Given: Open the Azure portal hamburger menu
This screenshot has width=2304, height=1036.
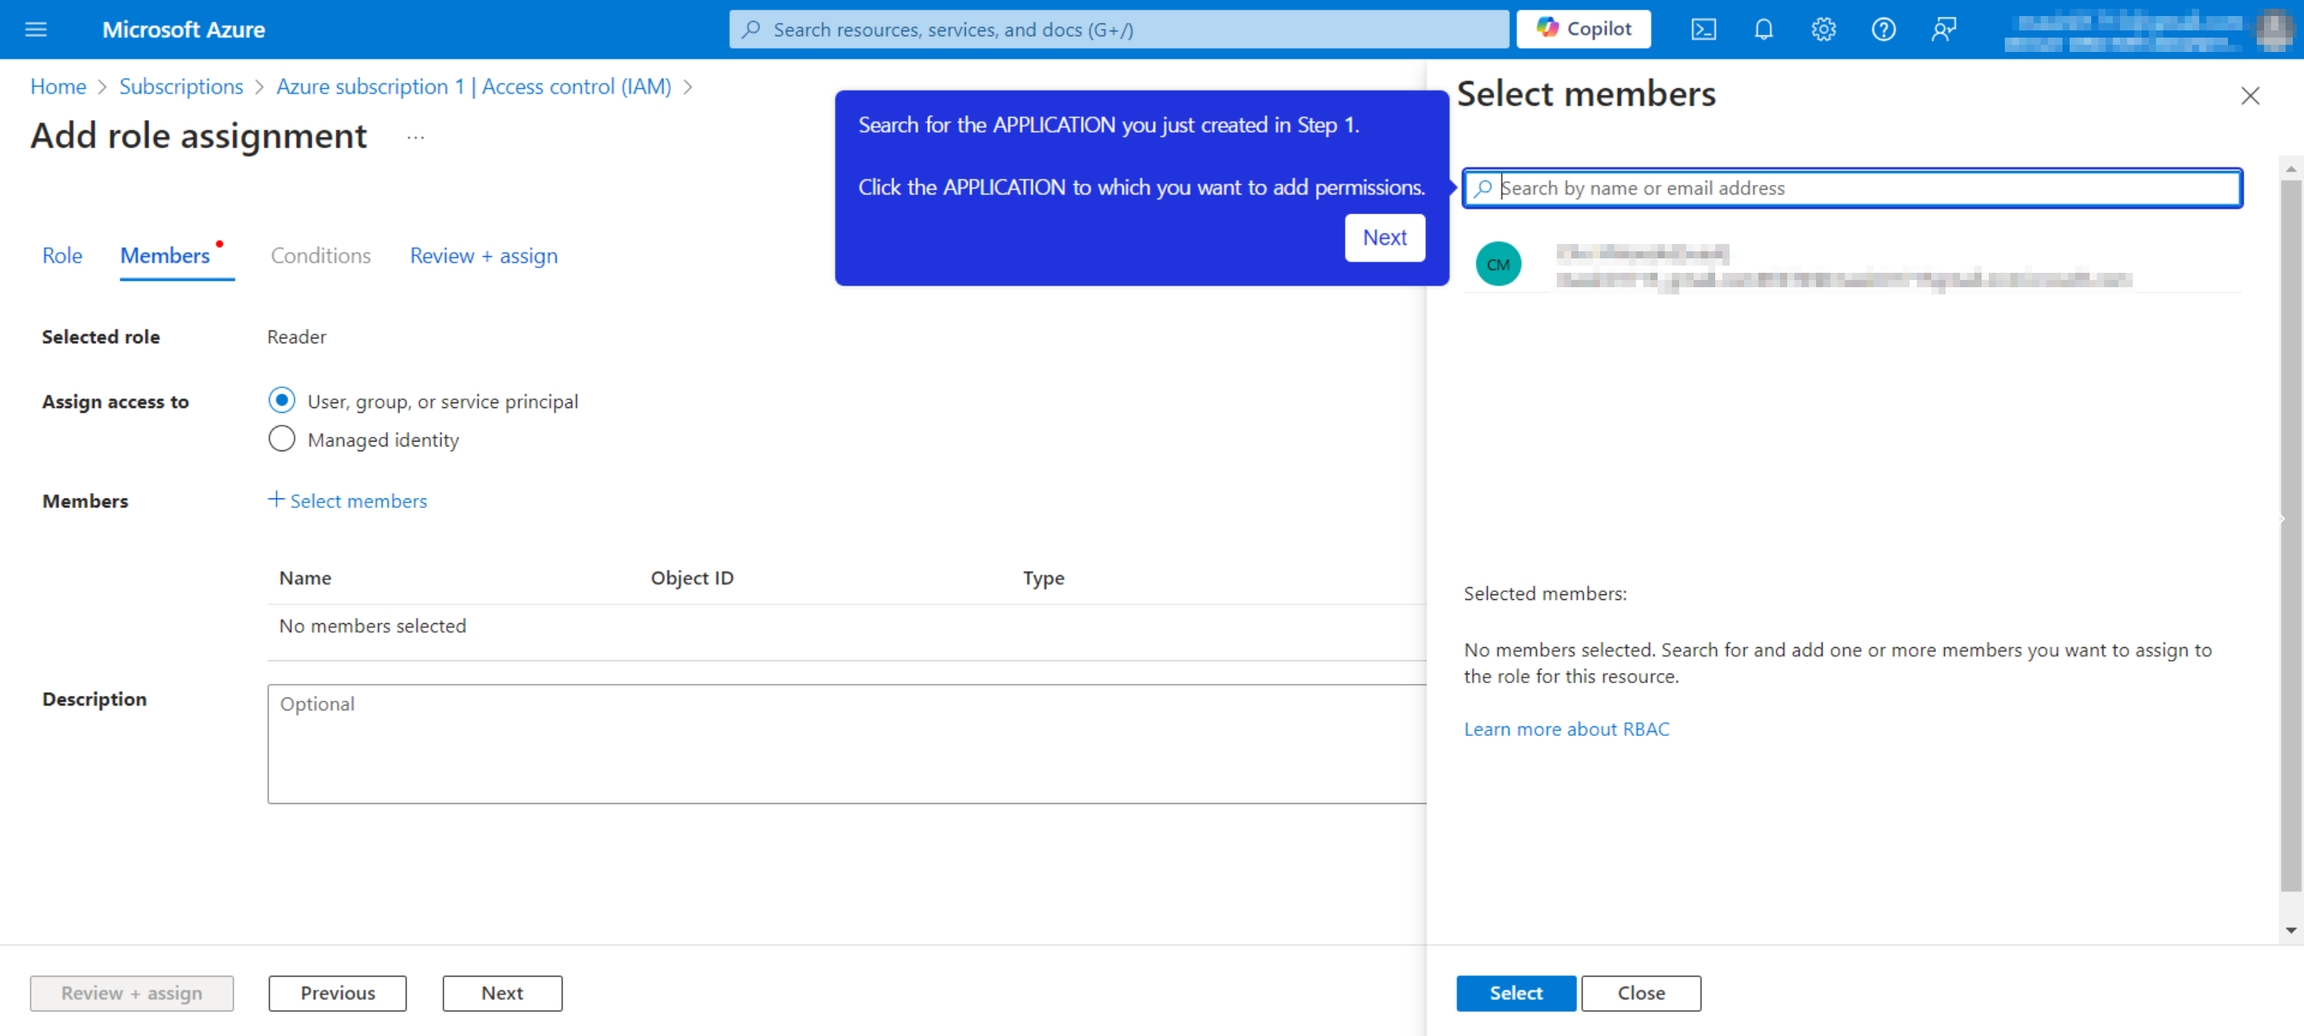Looking at the screenshot, I should pyautogui.click(x=36, y=29).
